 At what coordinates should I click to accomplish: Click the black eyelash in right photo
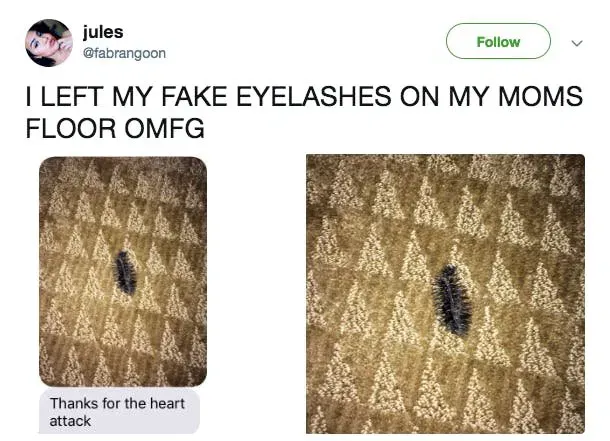coord(452,300)
